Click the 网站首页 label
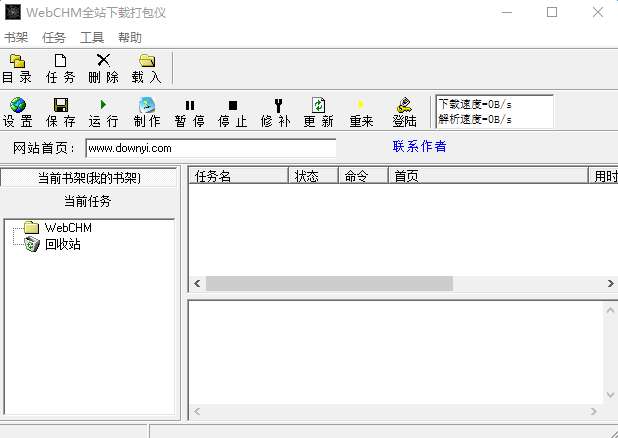 point(43,148)
